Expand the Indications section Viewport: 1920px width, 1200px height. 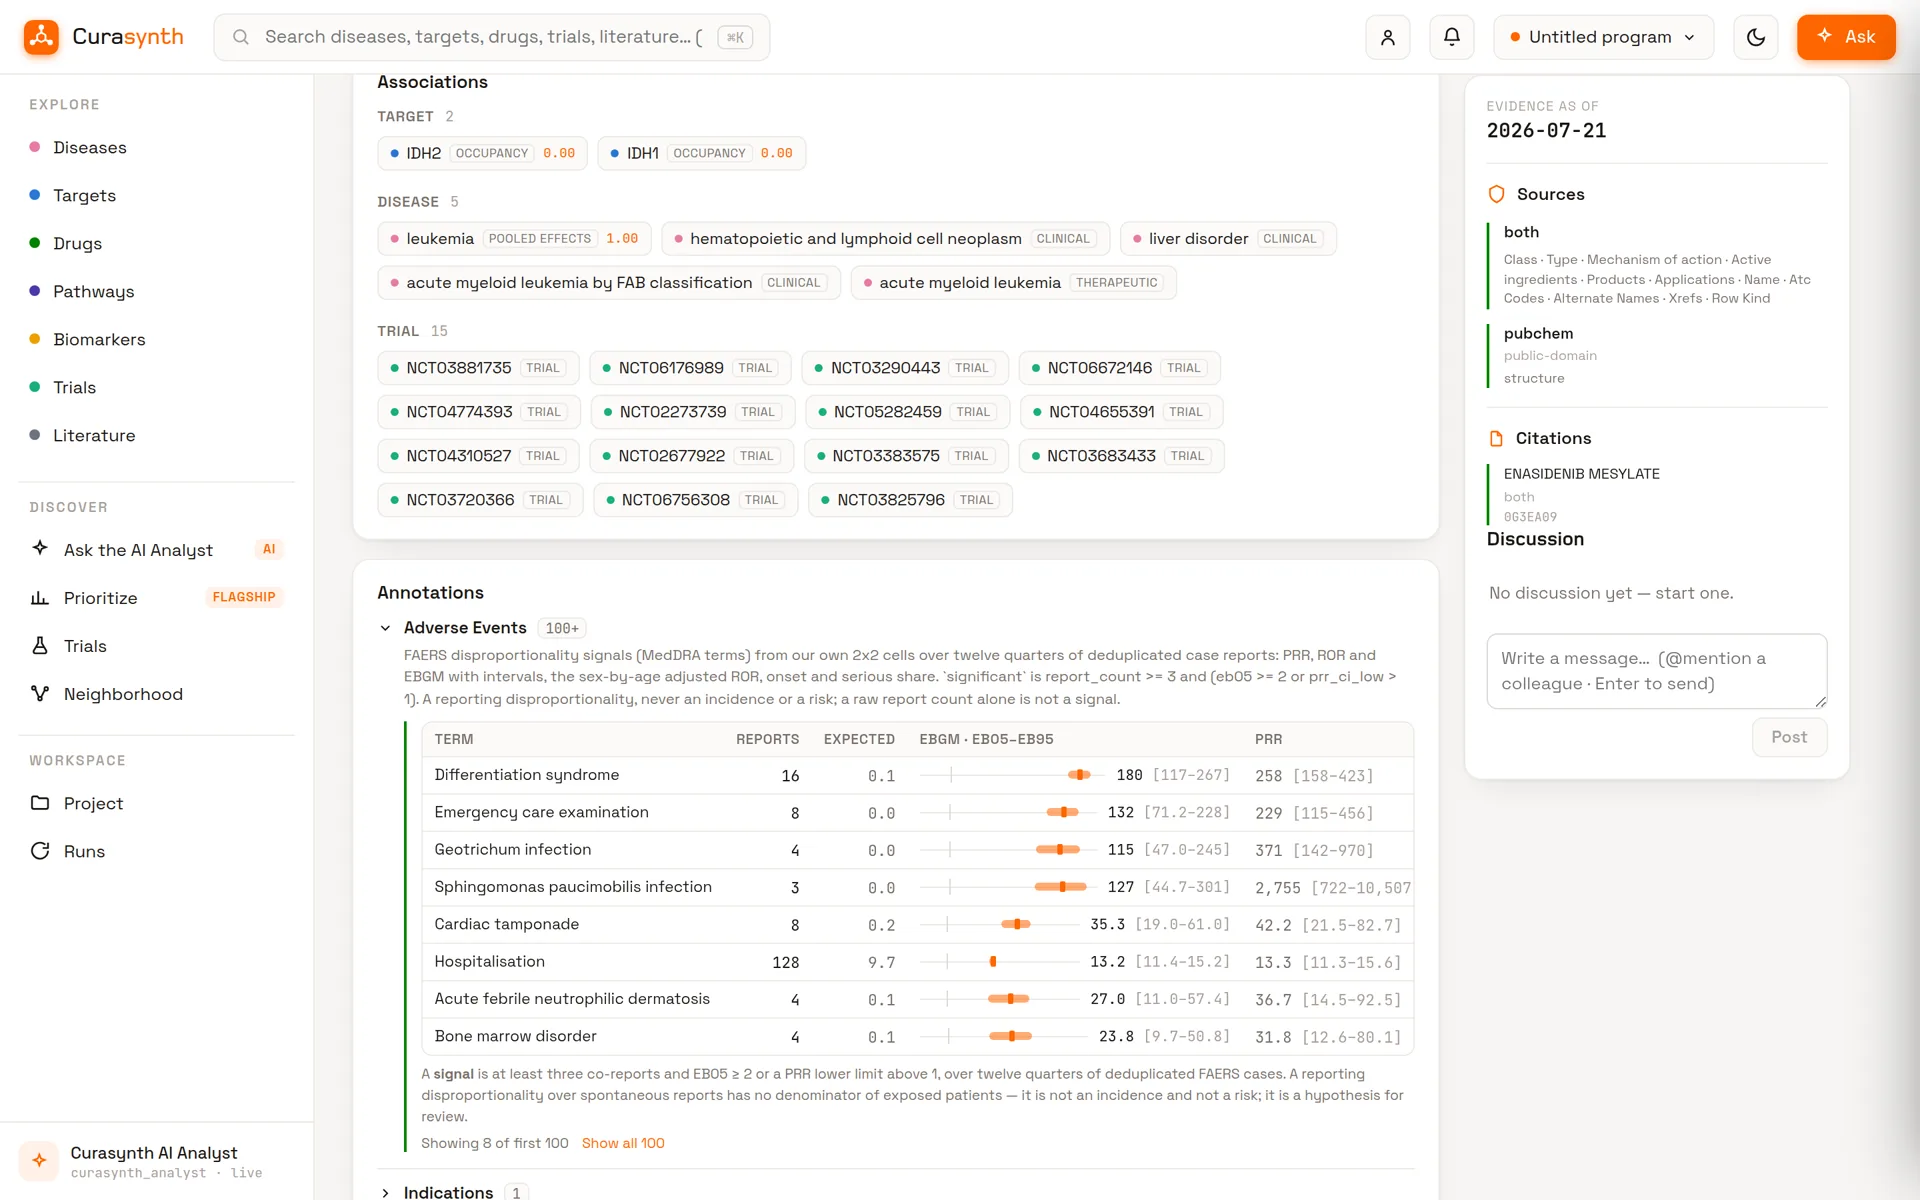tap(385, 1192)
